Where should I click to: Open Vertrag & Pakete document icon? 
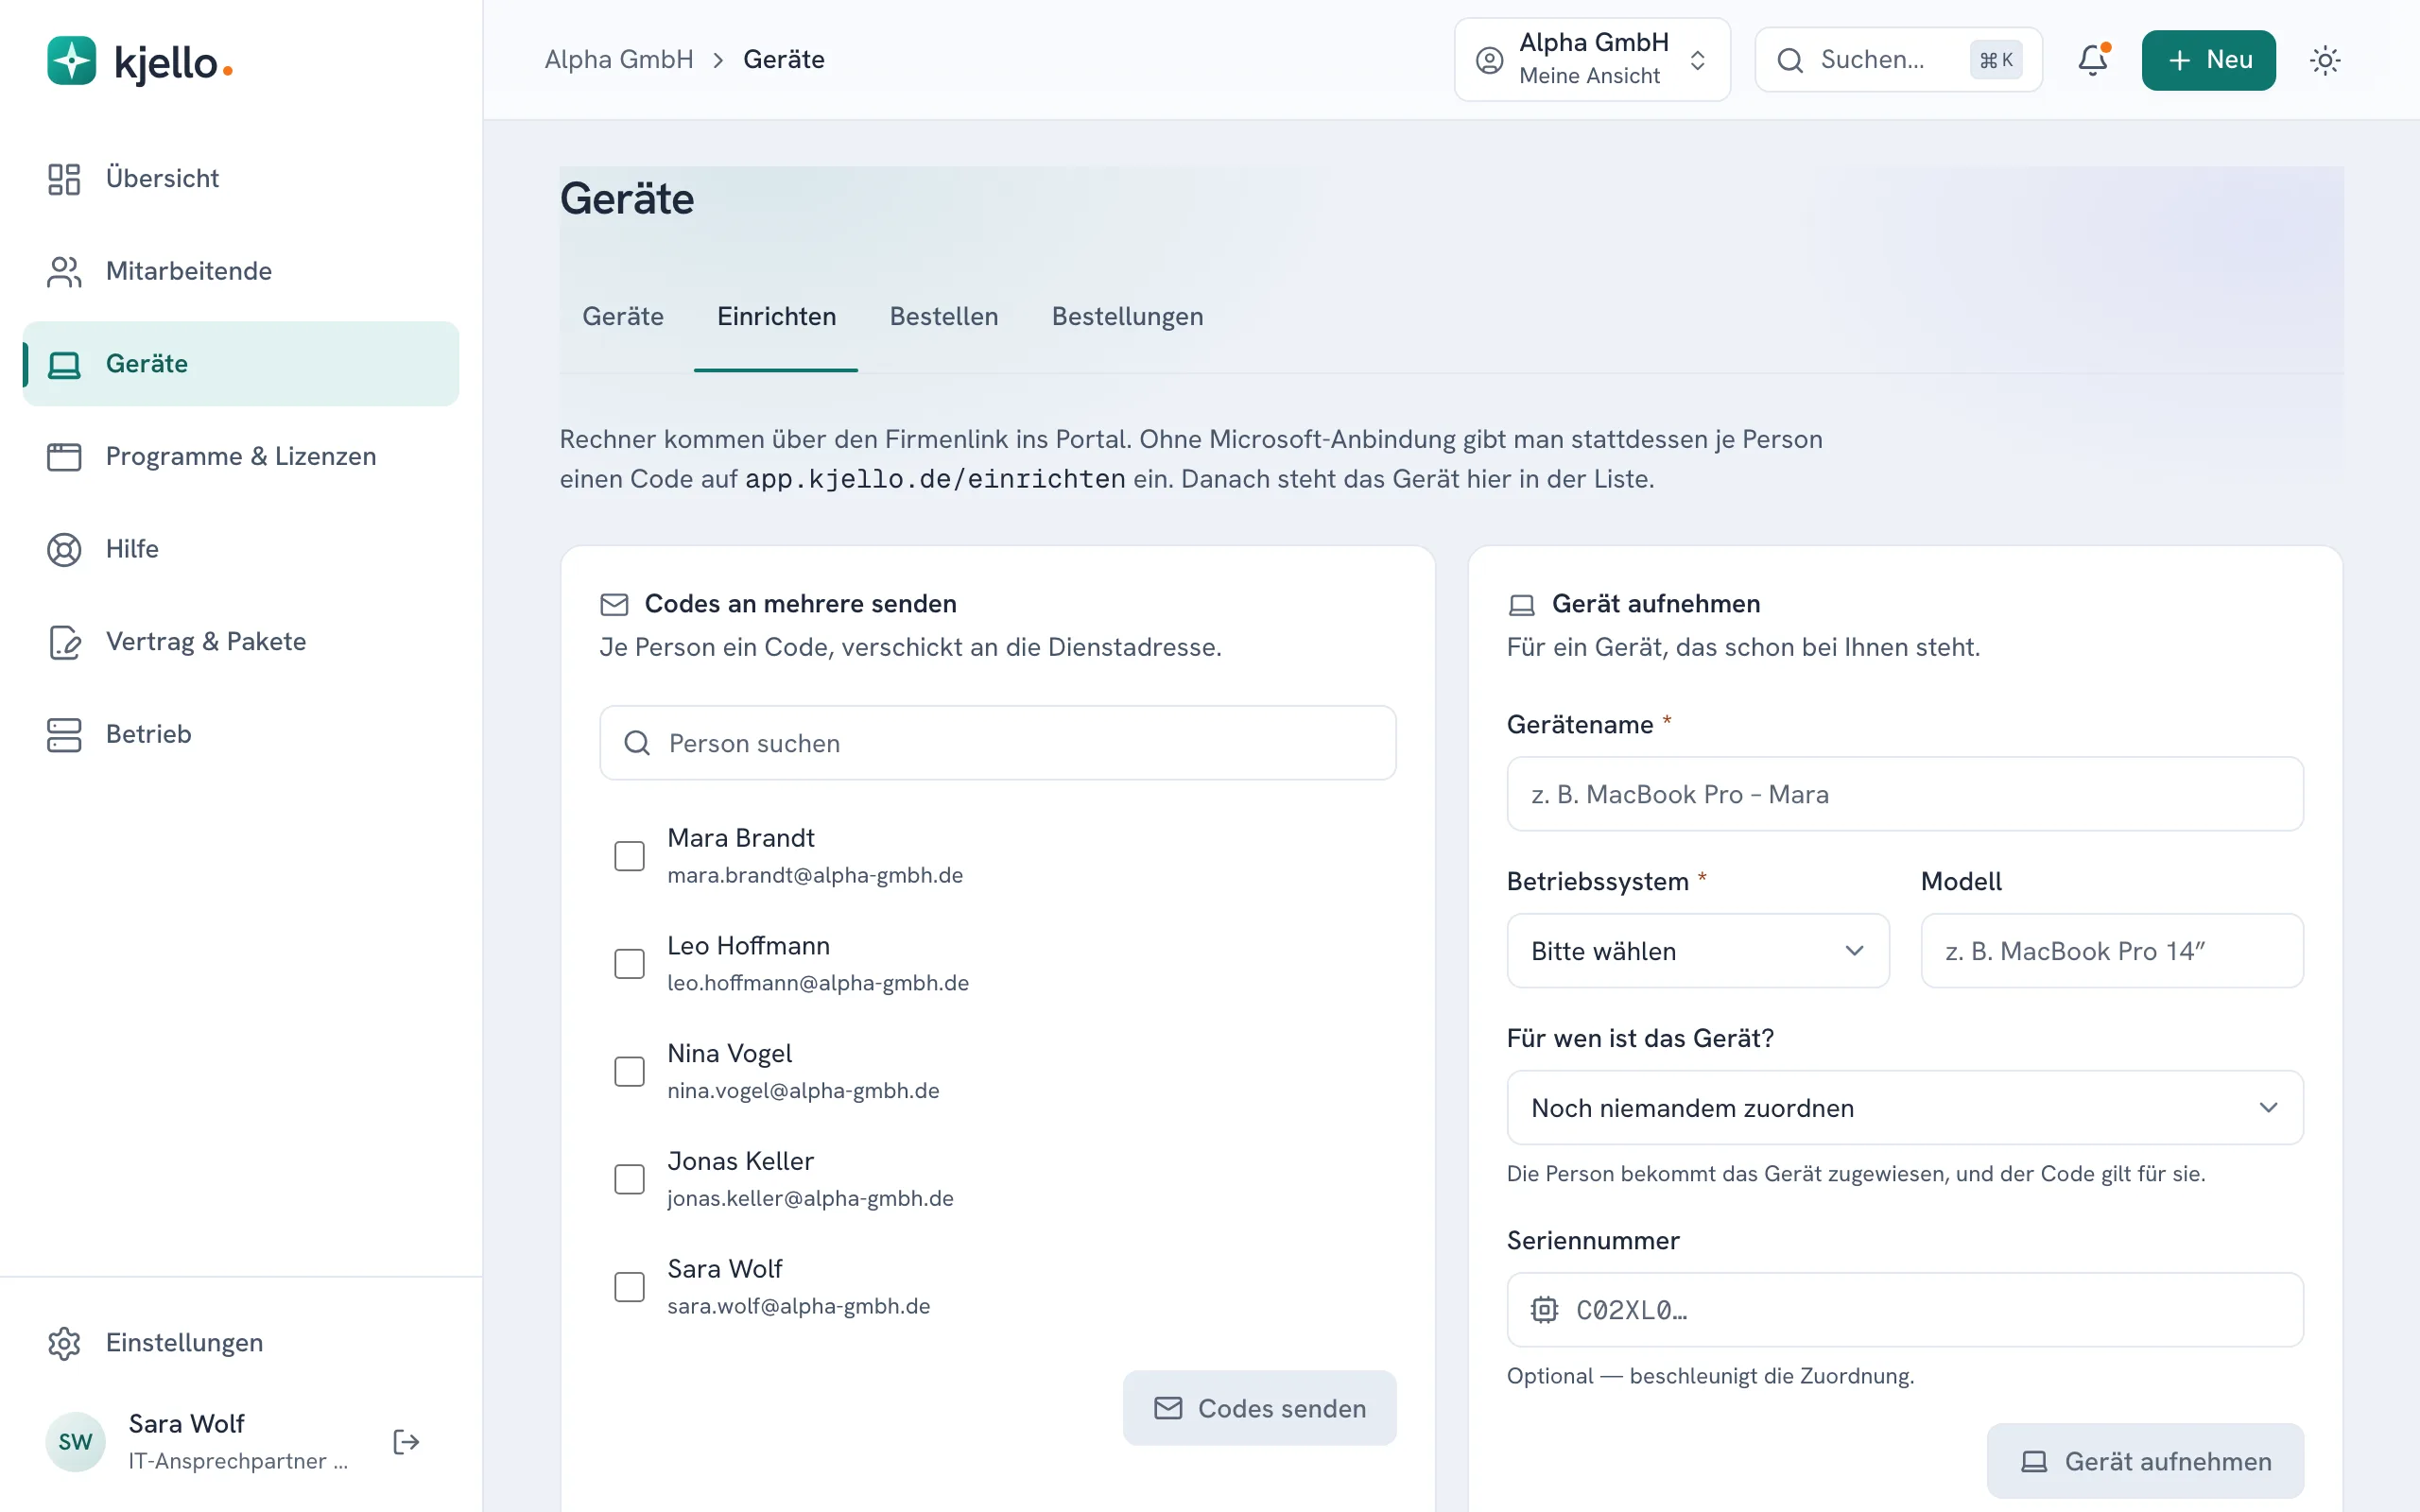pyautogui.click(x=64, y=642)
